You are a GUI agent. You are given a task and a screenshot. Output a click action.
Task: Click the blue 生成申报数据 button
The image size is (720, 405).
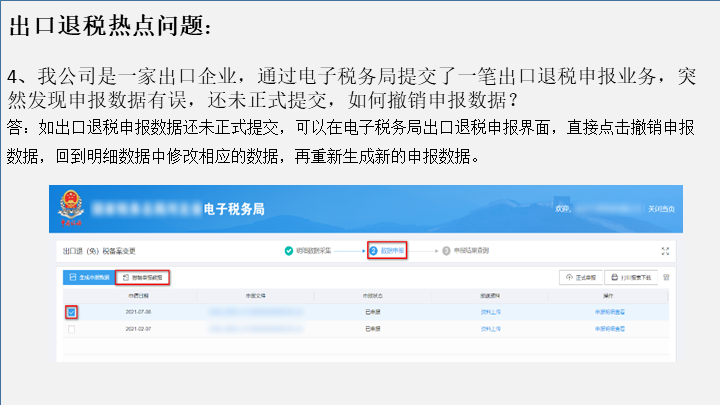tap(89, 277)
